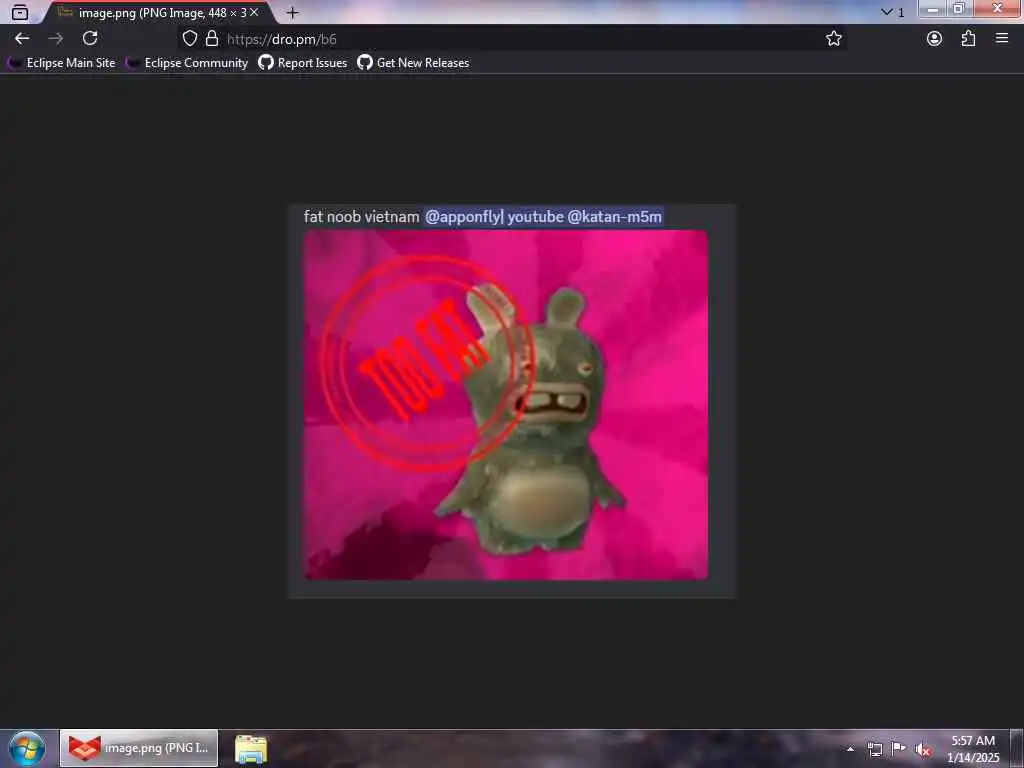Image resolution: width=1024 pixels, height=768 pixels.
Task: Open the Windows Start menu orb
Action: pyautogui.click(x=27, y=748)
